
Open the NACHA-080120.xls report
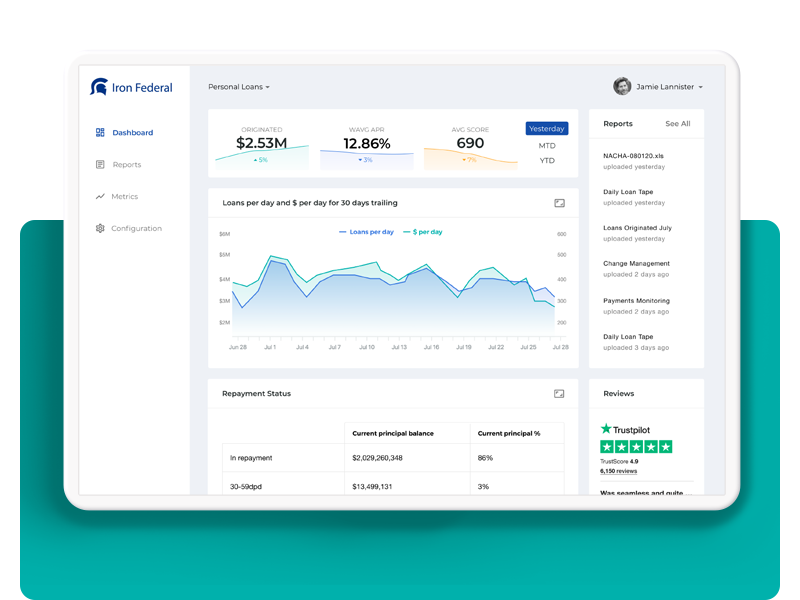click(x=633, y=156)
